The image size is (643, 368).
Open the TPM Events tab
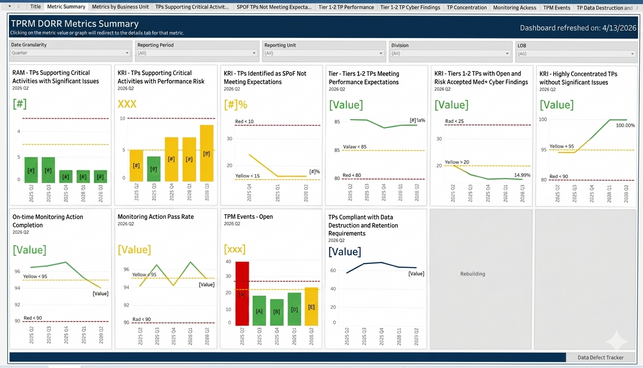(556, 7)
